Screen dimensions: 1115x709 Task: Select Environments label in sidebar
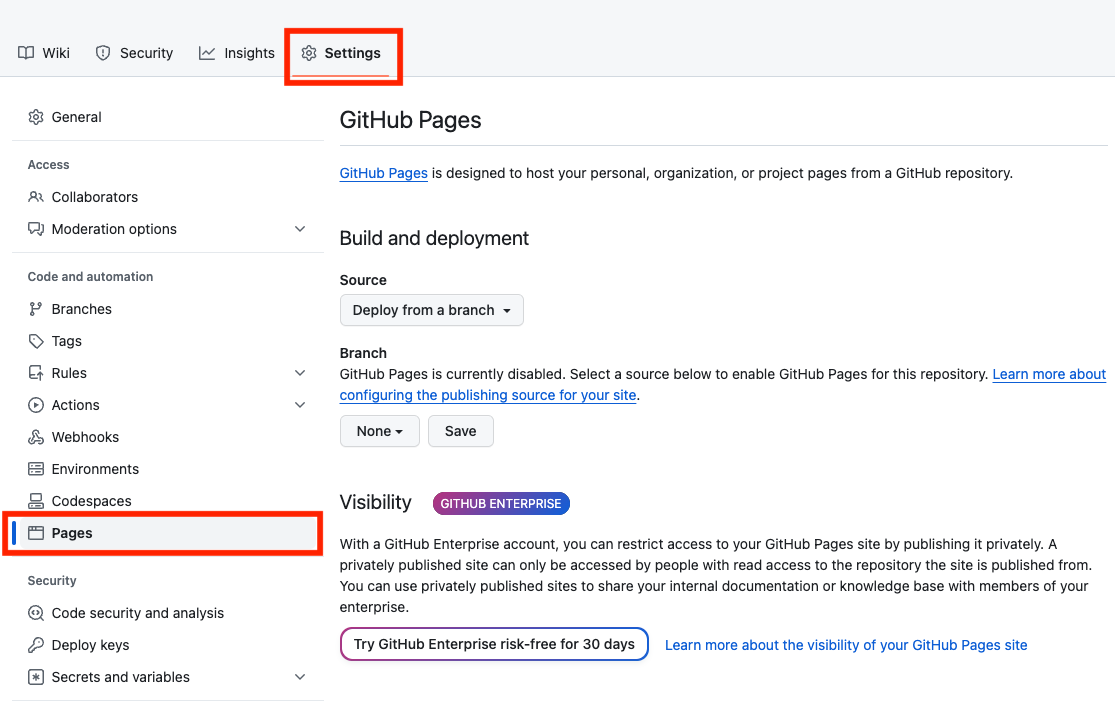click(95, 469)
